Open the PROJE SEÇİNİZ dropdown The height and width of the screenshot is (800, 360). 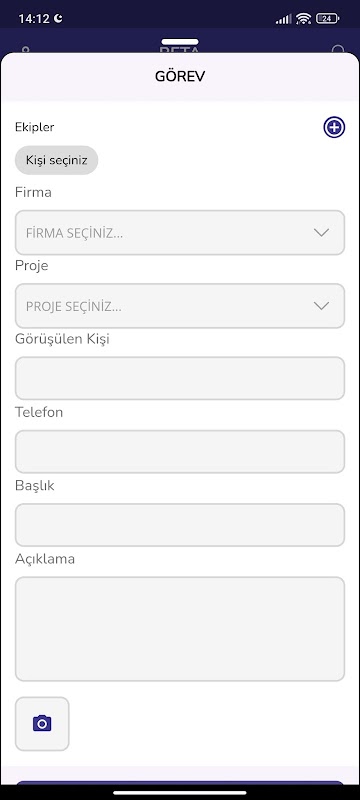click(180, 306)
